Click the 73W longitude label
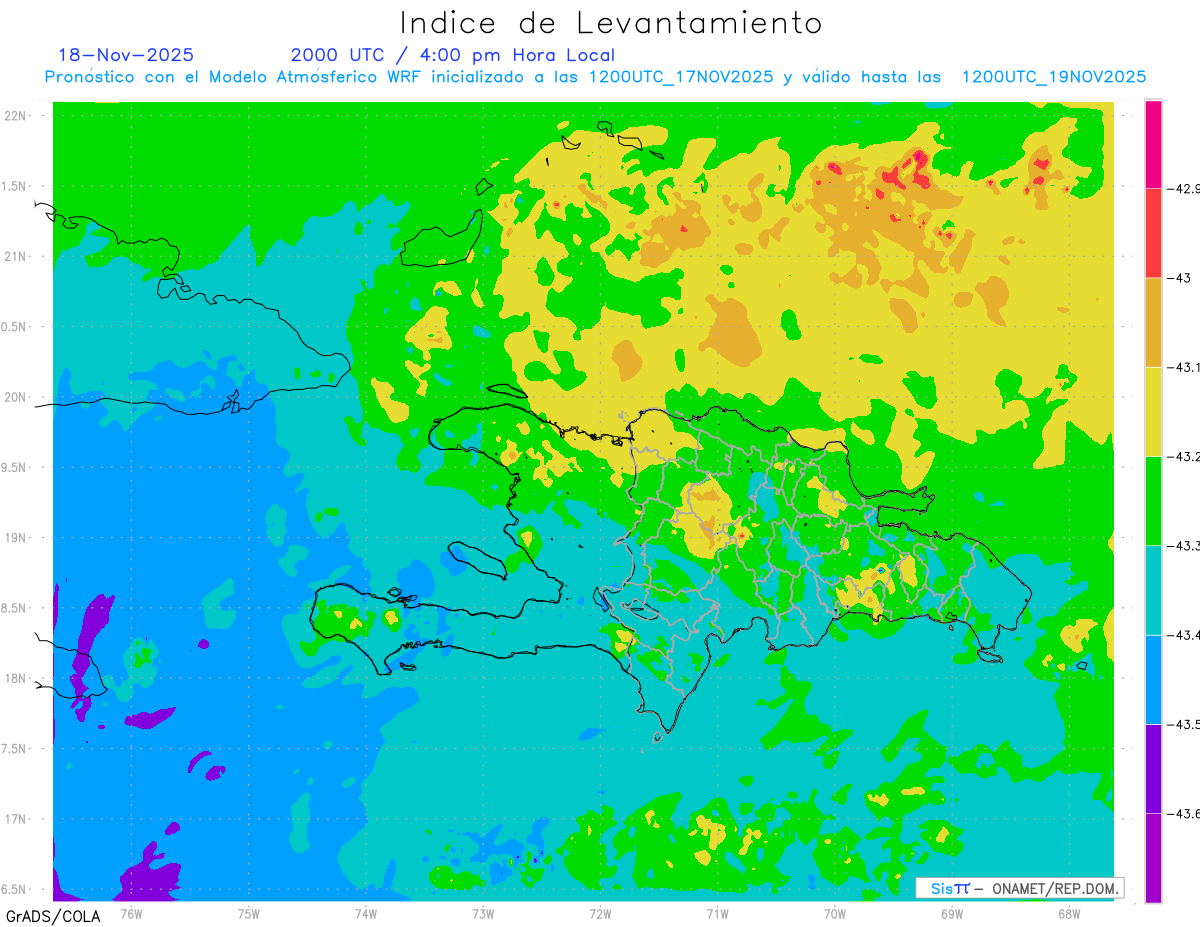 click(483, 914)
